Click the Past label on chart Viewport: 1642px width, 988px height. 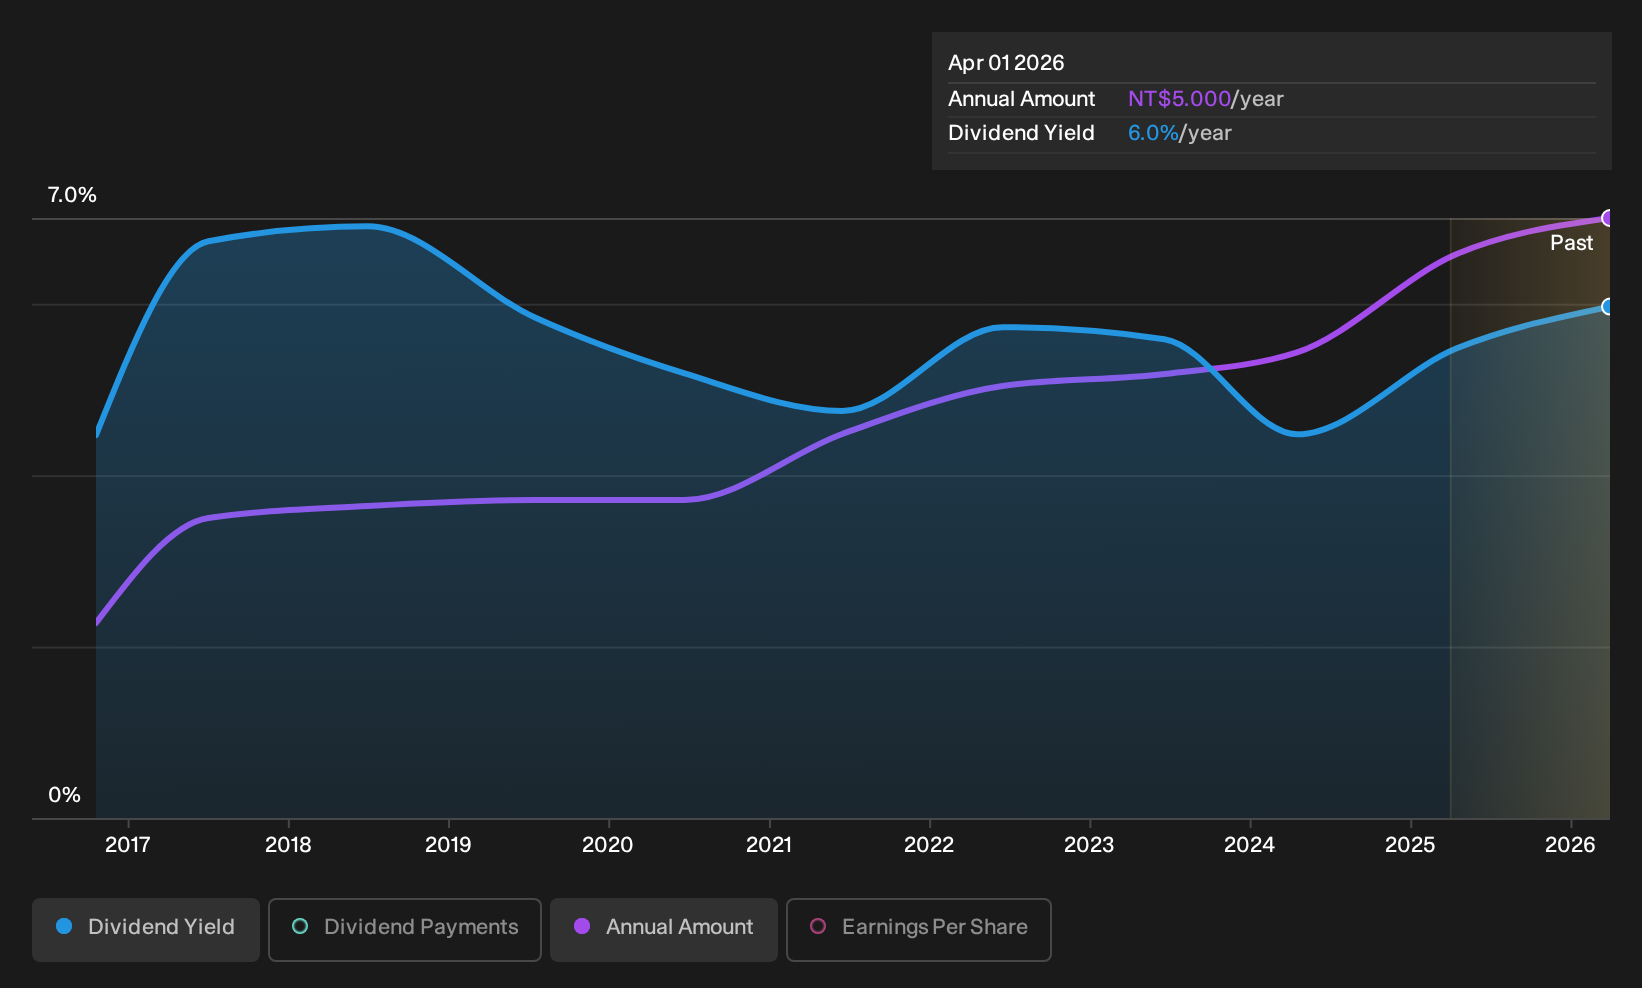tap(1572, 243)
